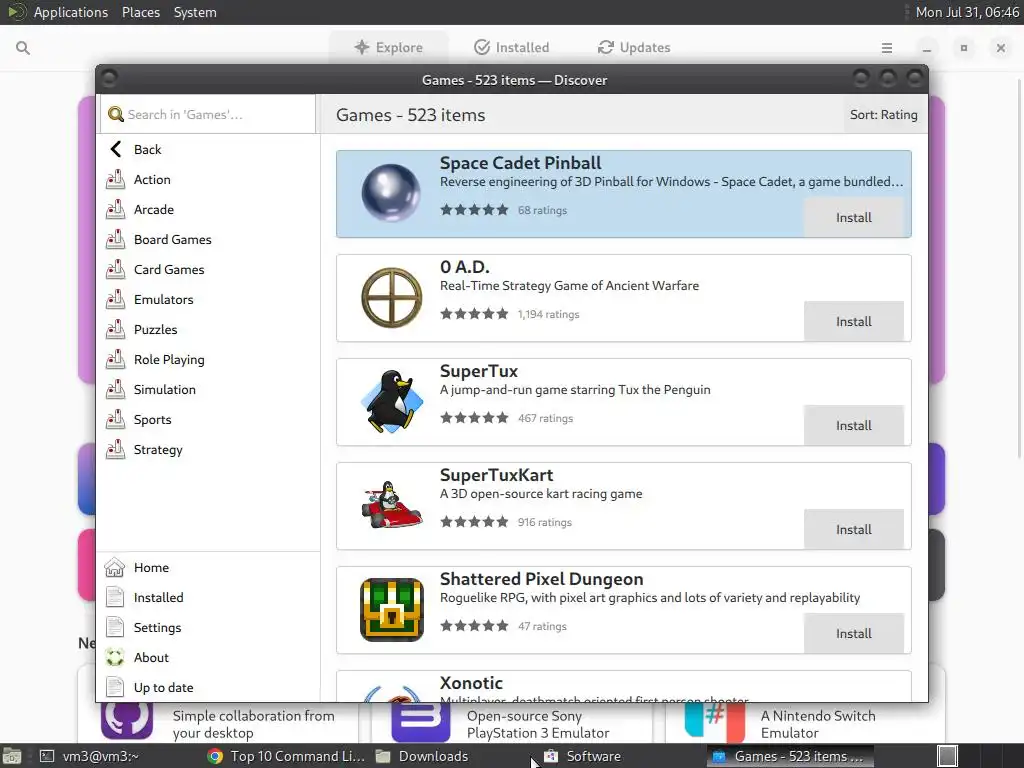Image resolution: width=1024 pixels, height=768 pixels.
Task: Click the Space Cadet Pinball ball icon
Action: tap(391, 193)
